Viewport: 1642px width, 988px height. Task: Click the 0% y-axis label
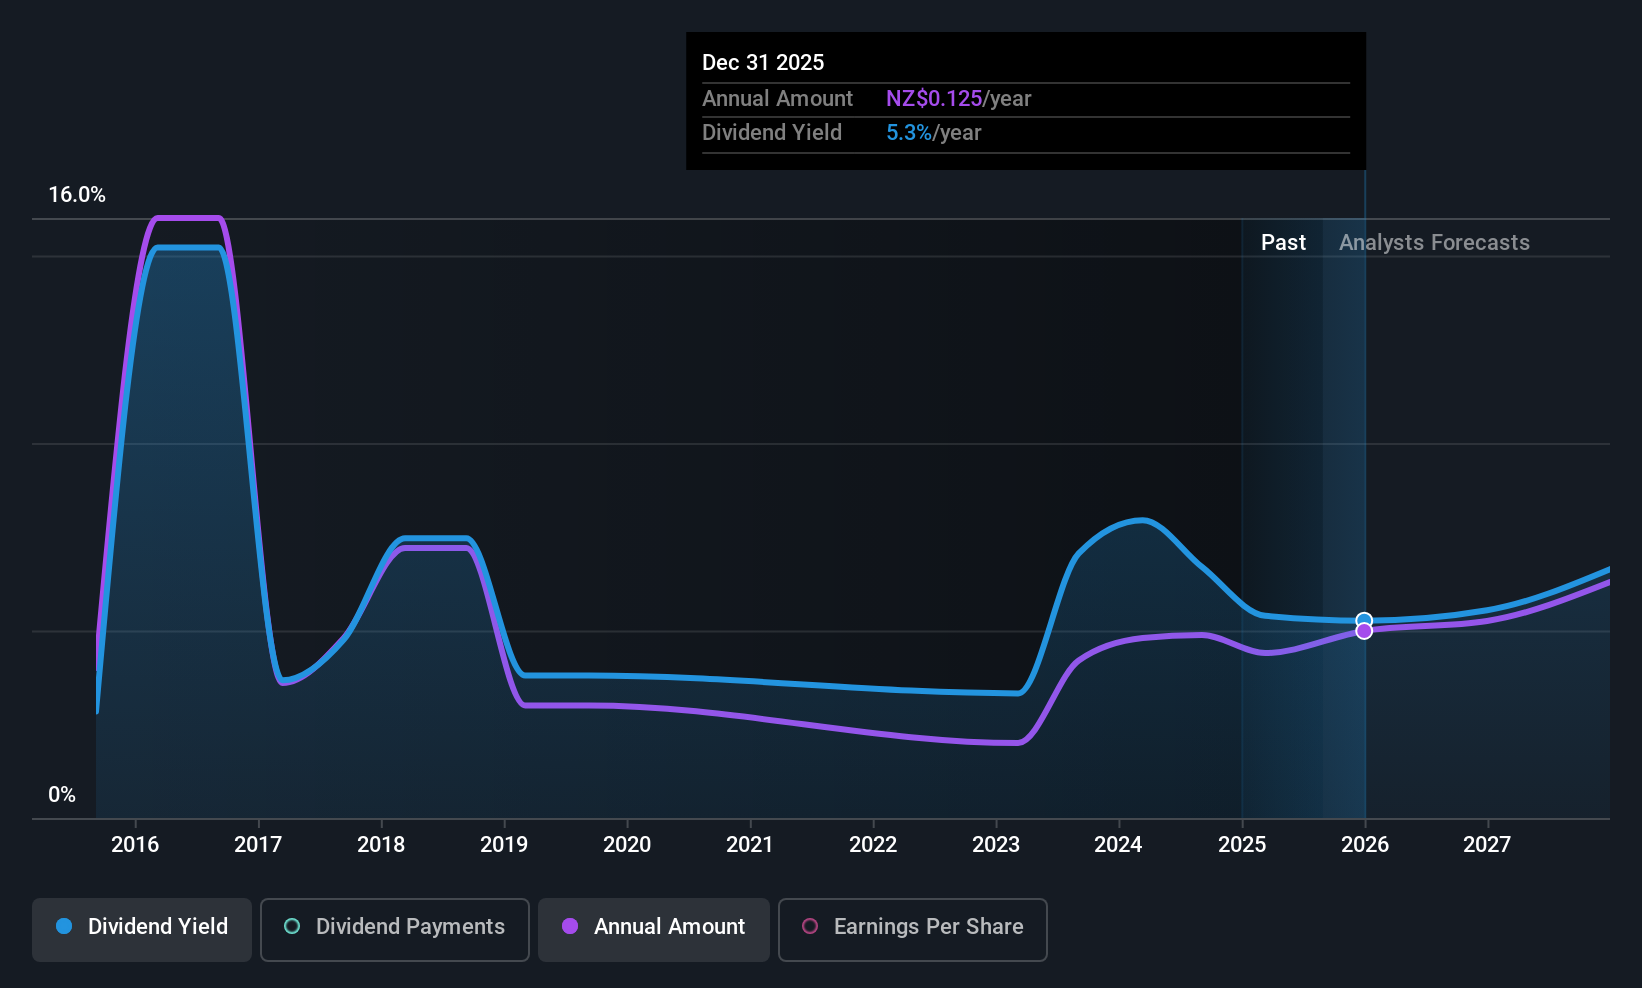(62, 795)
